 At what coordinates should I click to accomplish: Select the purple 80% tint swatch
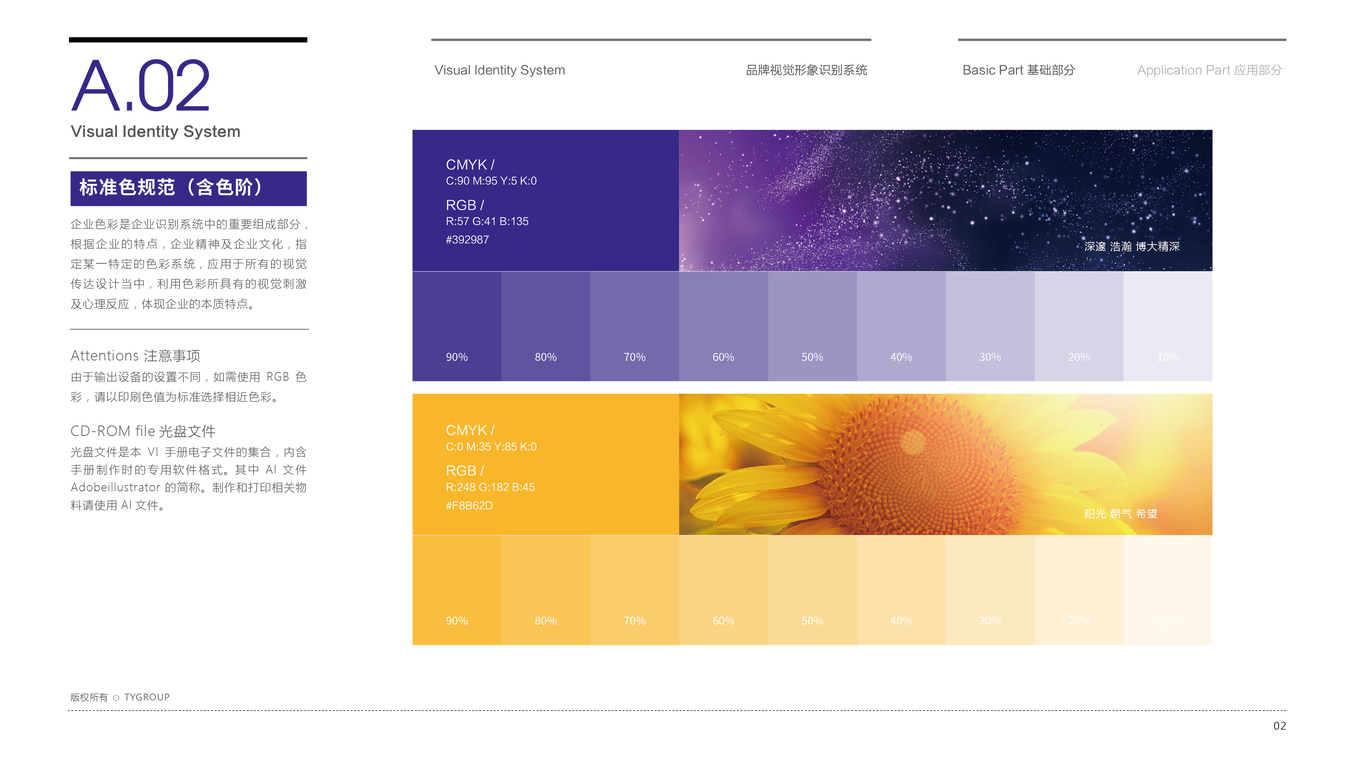click(x=546, y=326)
